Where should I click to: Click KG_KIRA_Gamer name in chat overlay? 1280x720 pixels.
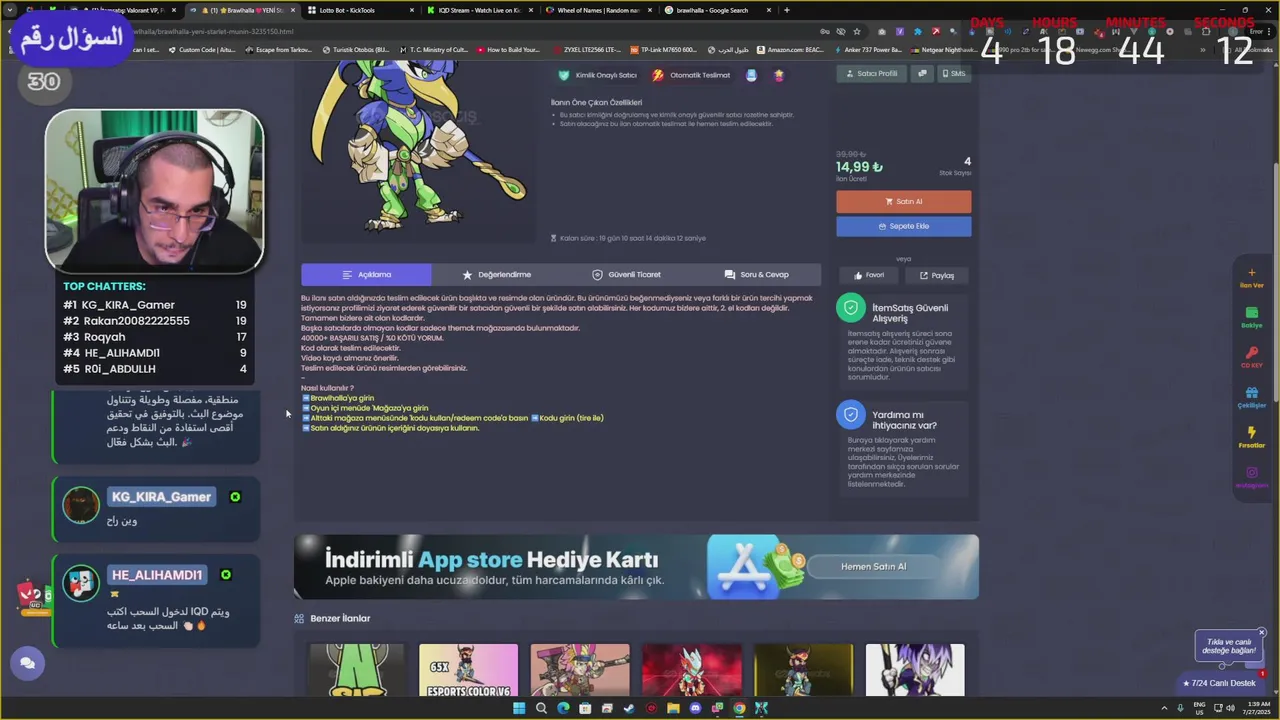click(161, 497)
